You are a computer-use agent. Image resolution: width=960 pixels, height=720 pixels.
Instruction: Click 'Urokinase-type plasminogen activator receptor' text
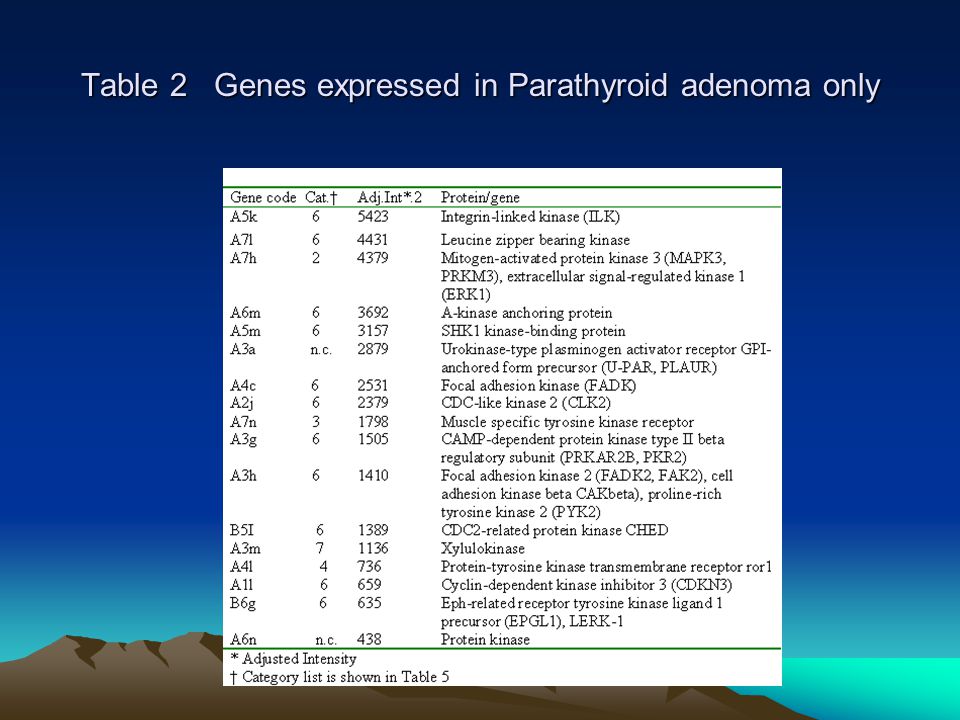589,350
